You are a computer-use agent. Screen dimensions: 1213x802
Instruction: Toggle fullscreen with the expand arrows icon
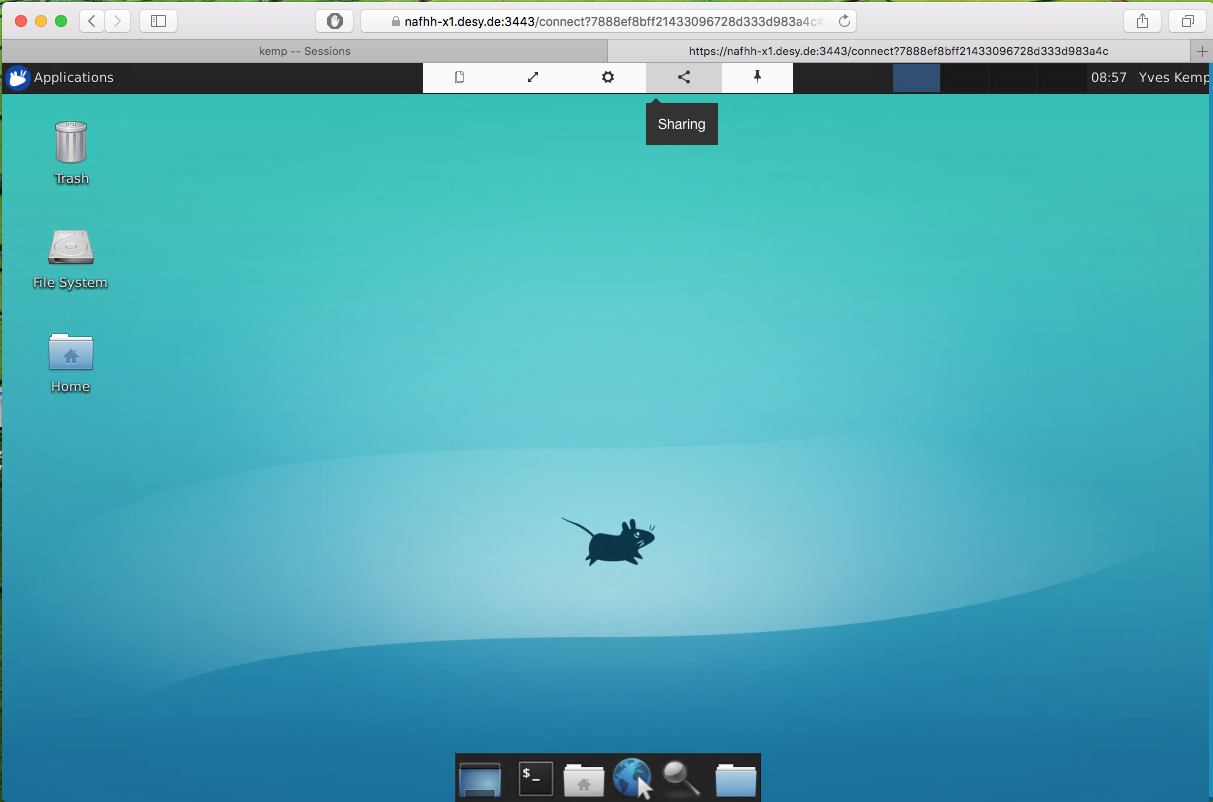coord(533,78)
